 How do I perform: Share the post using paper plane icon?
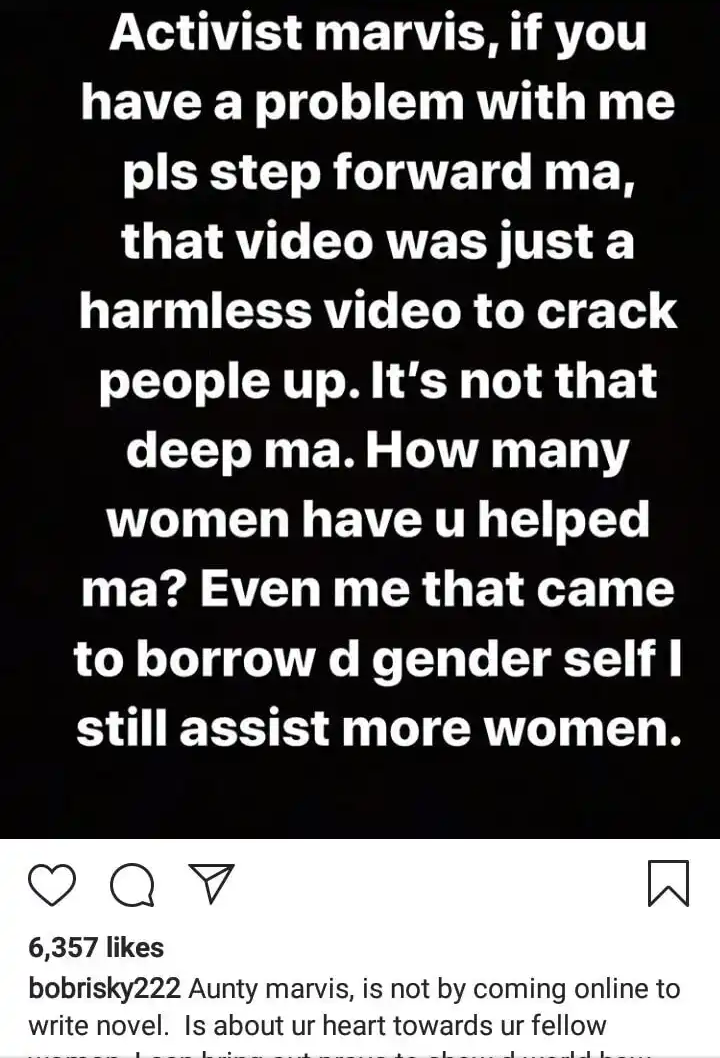pos(212,883)
